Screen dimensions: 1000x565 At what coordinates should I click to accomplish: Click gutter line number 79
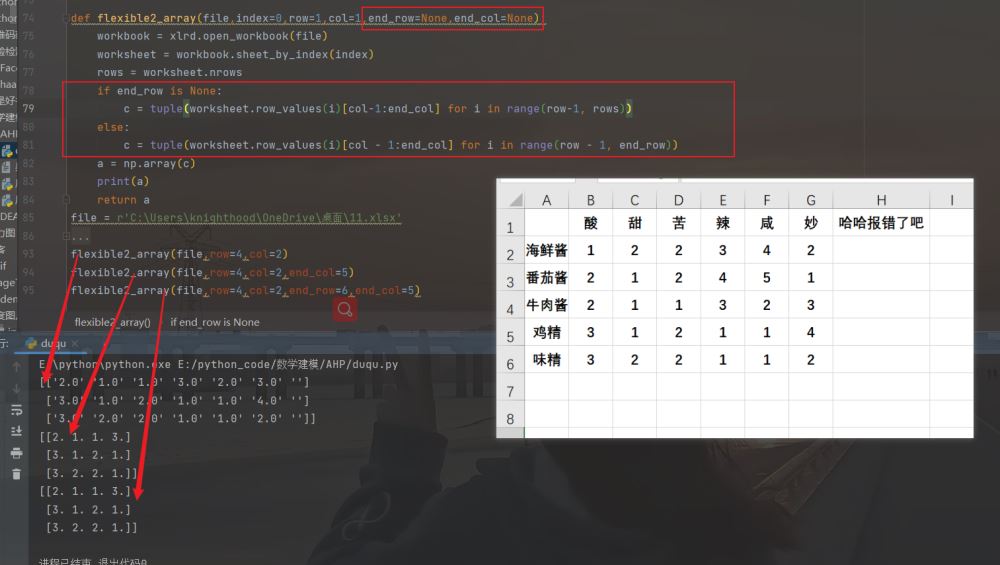28,108
